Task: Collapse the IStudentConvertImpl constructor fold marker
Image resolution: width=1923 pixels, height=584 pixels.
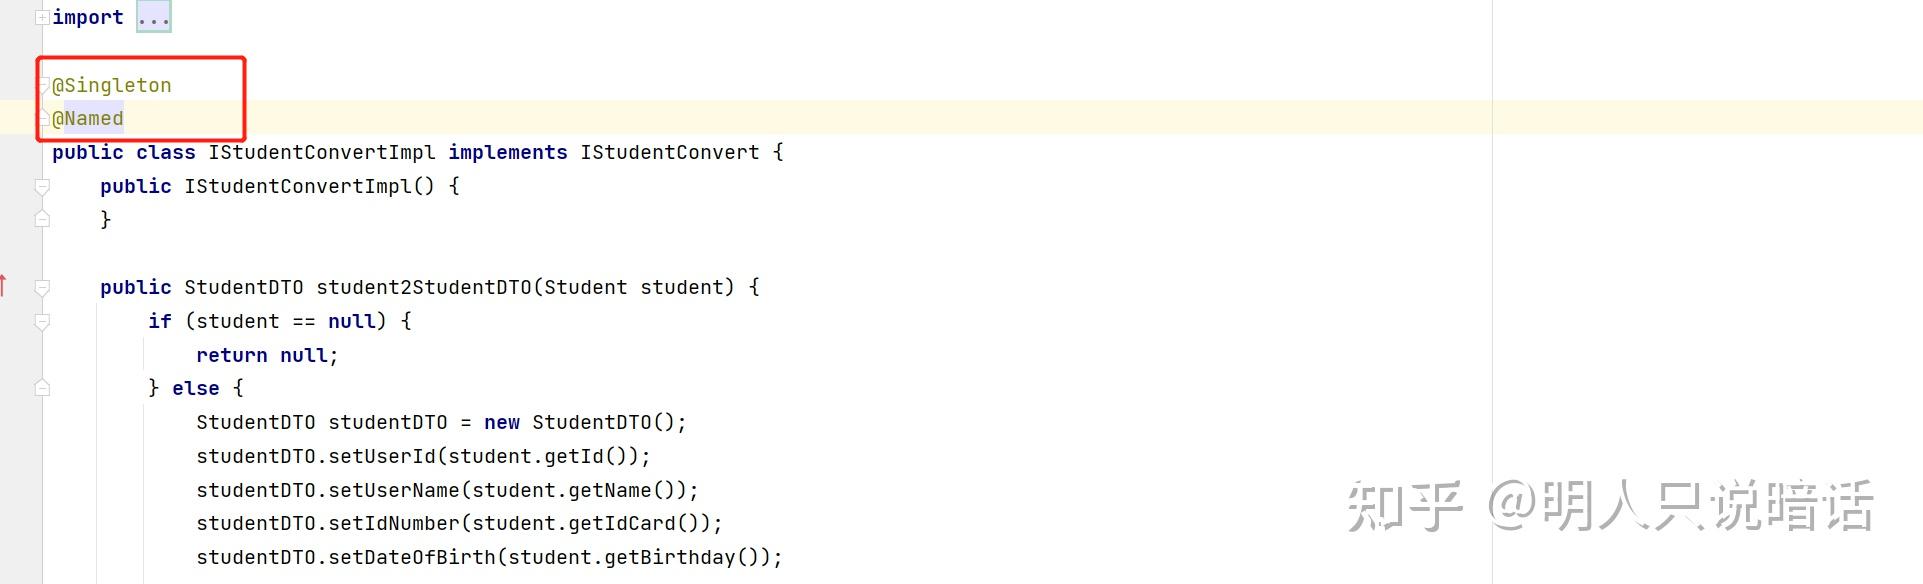Action: [x=42, y=186]
